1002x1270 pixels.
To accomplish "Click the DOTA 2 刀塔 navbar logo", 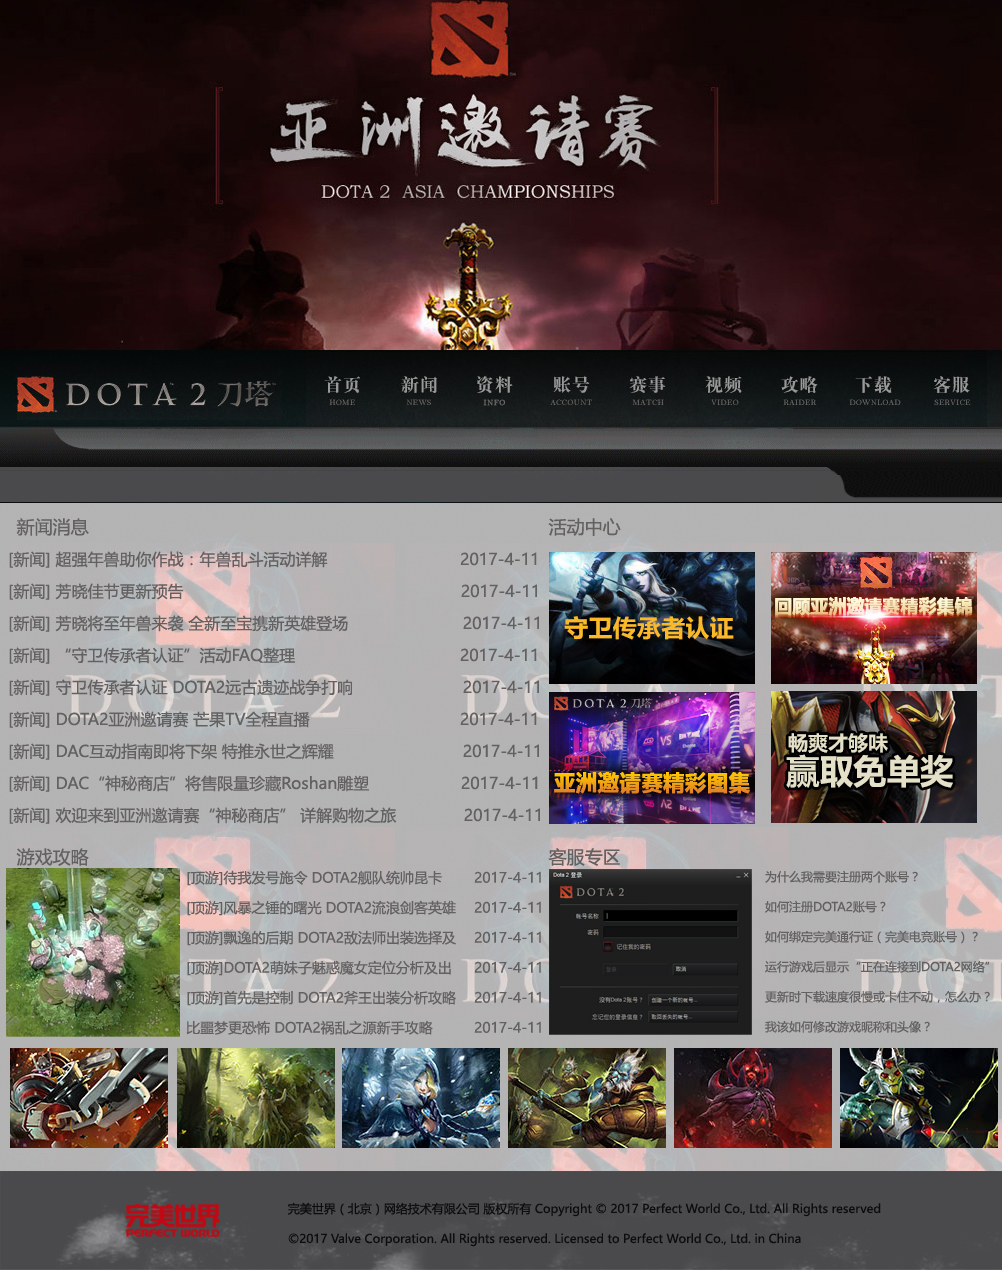I will click(146, 395).
